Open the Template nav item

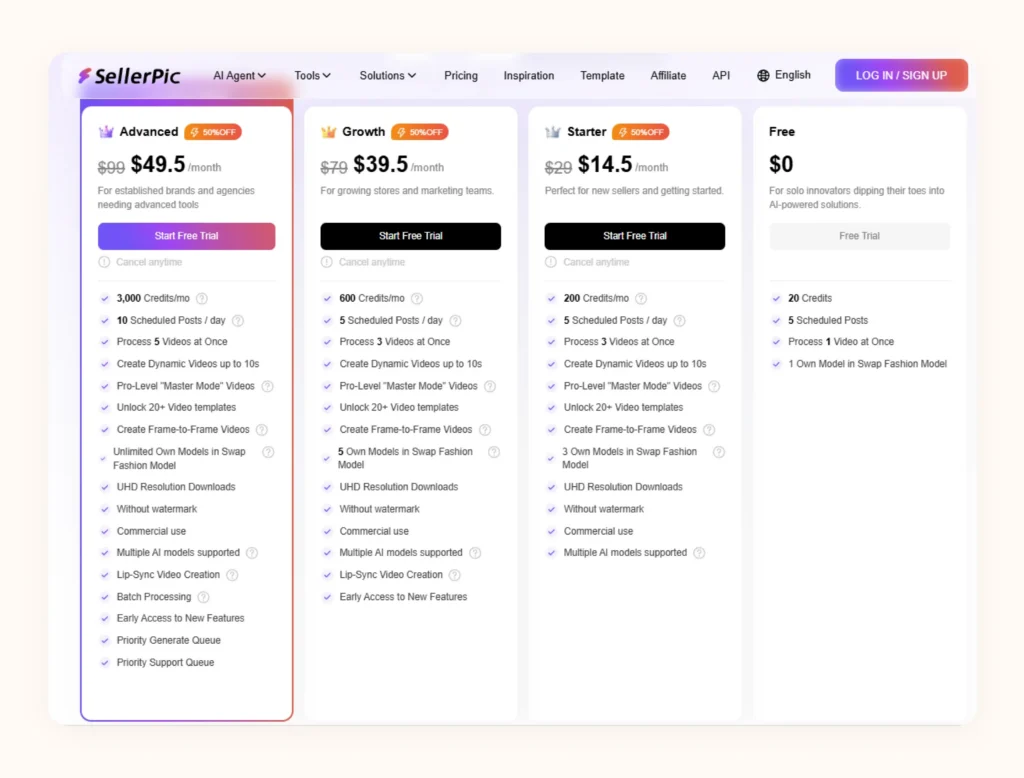pos(602,76)
